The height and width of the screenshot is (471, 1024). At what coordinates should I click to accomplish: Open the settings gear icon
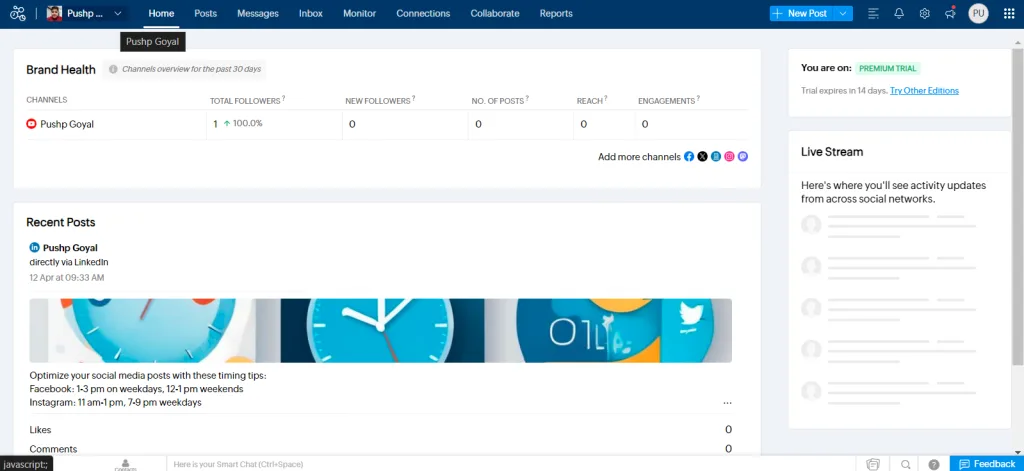coord(925,14)
